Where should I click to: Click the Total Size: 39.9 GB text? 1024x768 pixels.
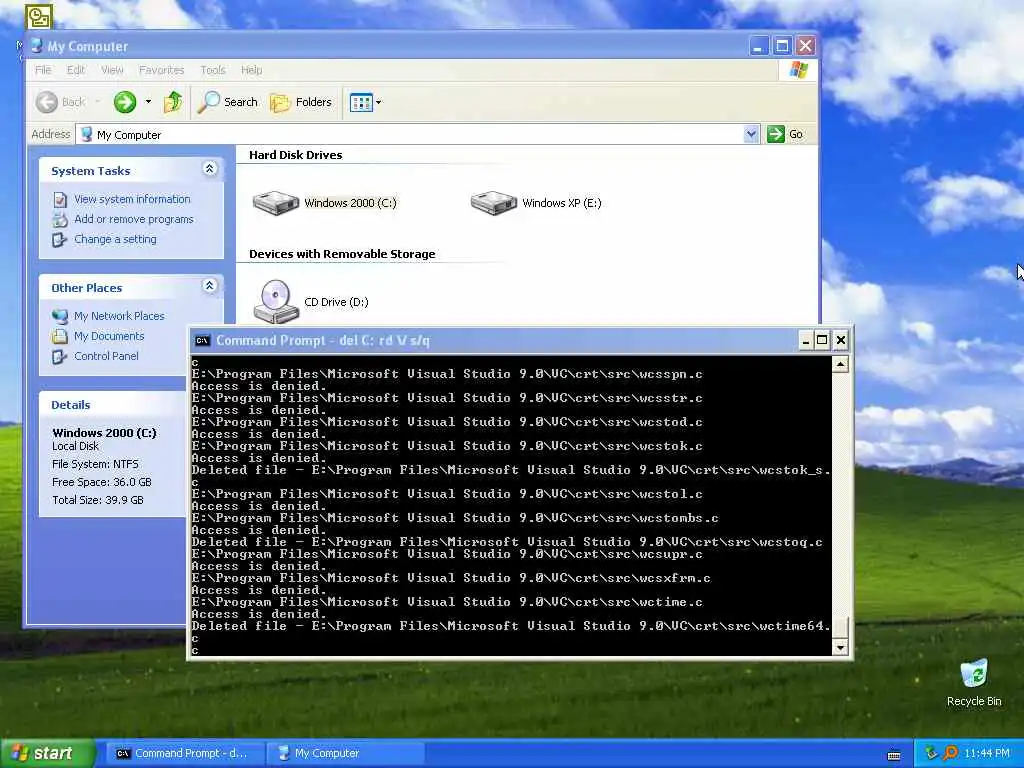point(97,500)
